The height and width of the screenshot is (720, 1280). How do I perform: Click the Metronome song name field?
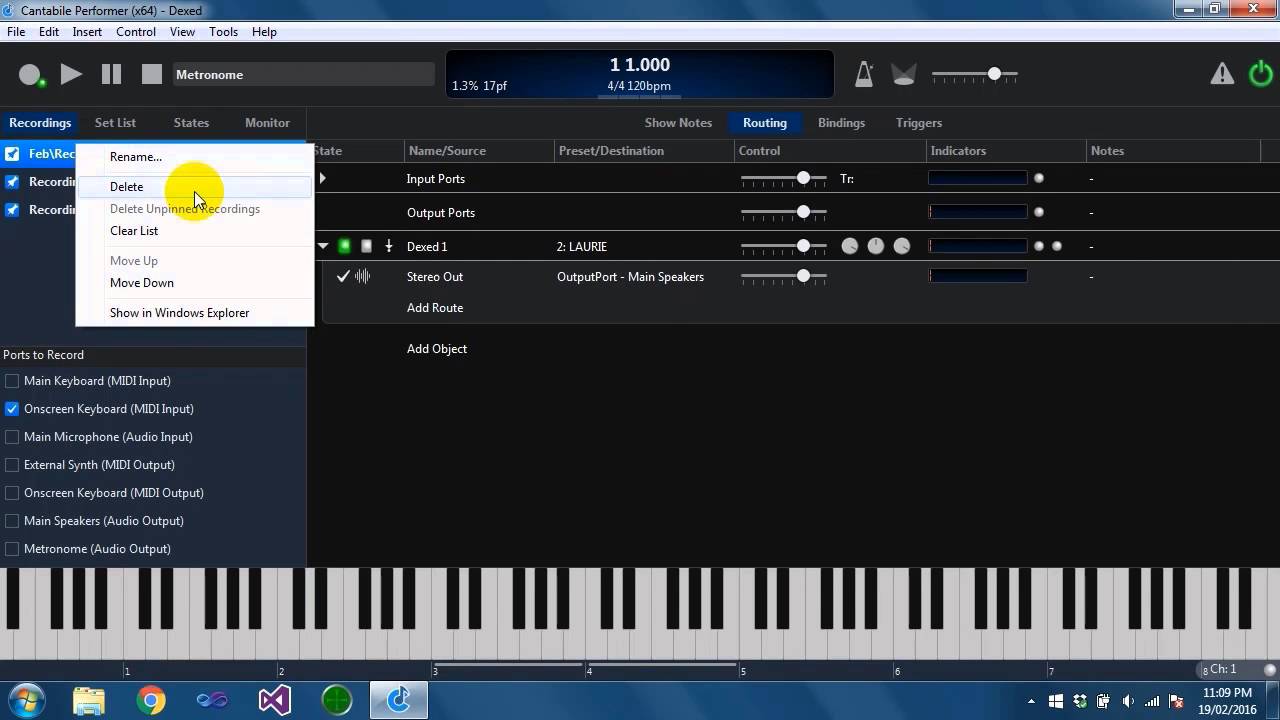(303, 75)
